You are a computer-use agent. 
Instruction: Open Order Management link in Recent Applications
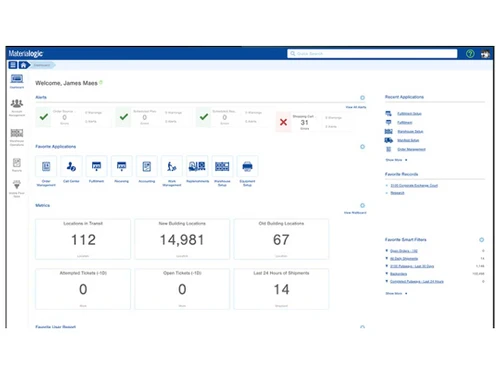411,149
